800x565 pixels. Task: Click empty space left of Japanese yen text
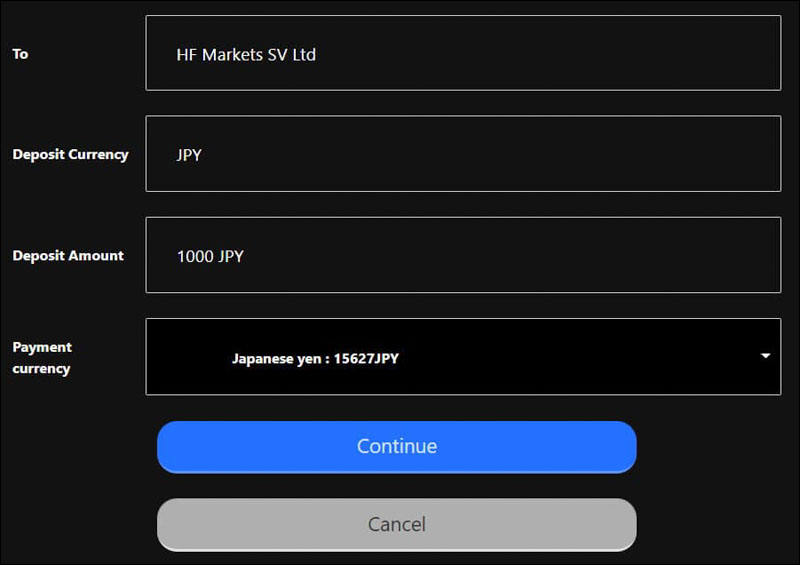click(190, 357)
